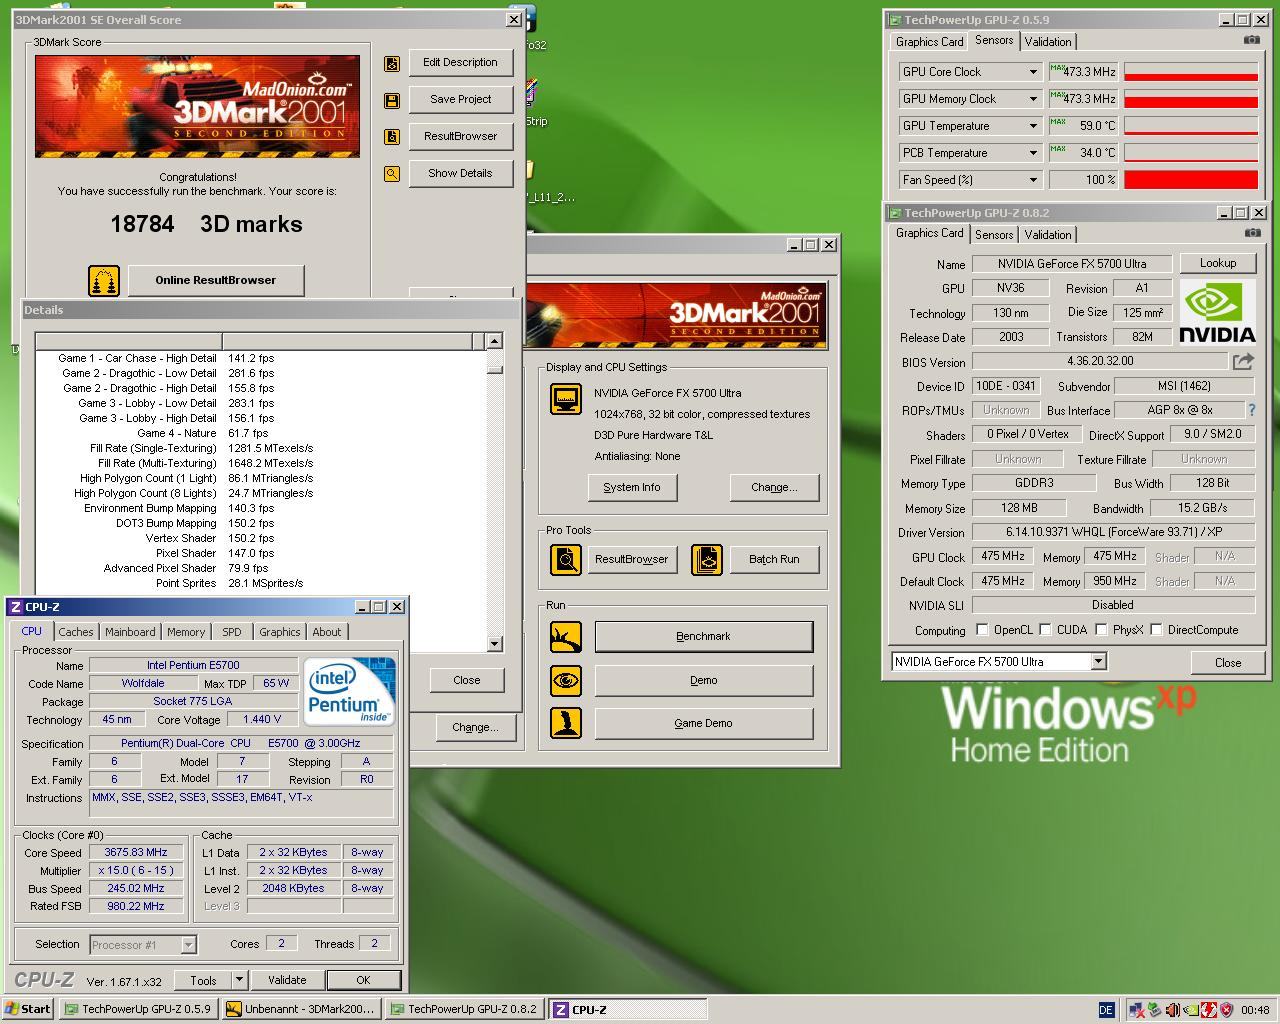
Task: Enable the OpenCL checkbox
Action: click(x=982, y=630)
